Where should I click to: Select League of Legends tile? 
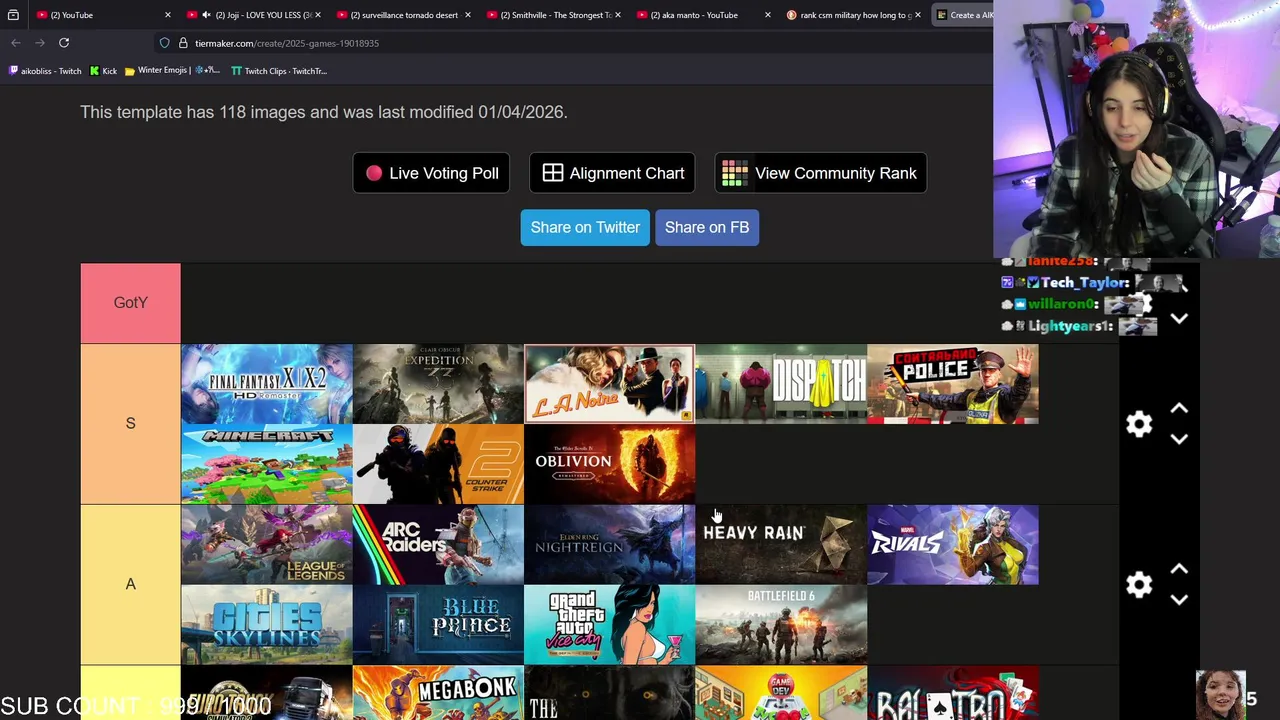267,545
